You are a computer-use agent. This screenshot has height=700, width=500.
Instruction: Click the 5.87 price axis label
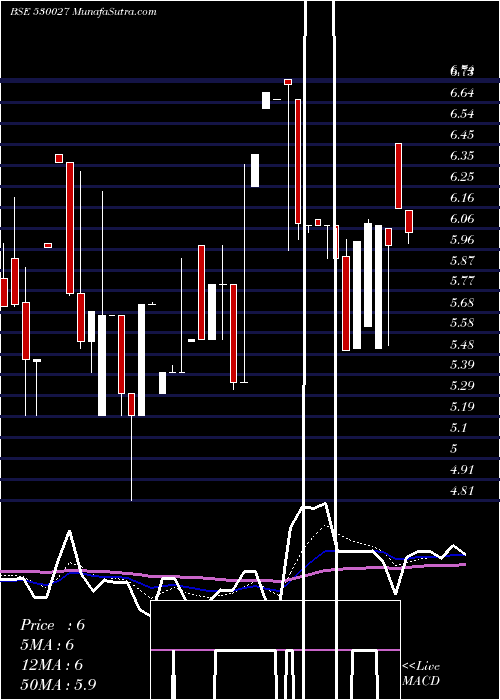click(462, 261)
